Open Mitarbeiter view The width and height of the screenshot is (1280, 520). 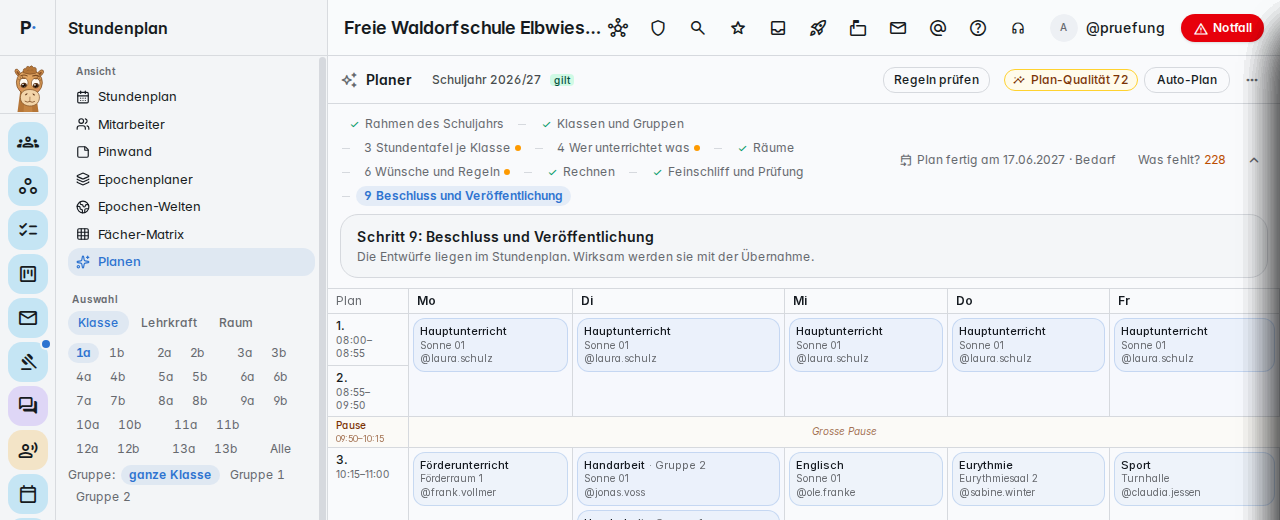[191, 124]
